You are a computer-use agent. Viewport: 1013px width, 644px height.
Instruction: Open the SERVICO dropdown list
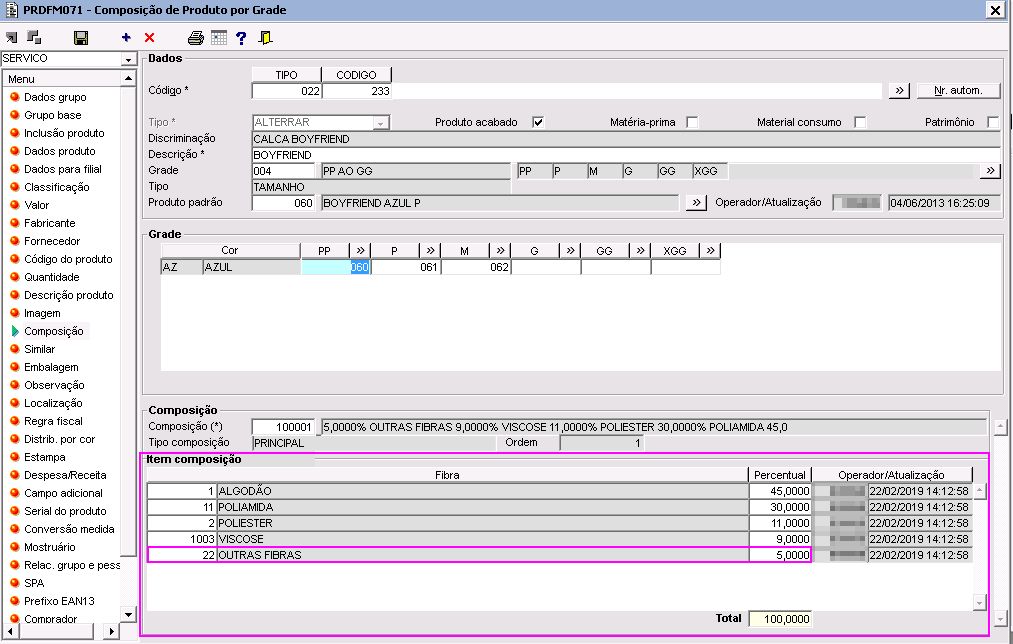(129, 59)
